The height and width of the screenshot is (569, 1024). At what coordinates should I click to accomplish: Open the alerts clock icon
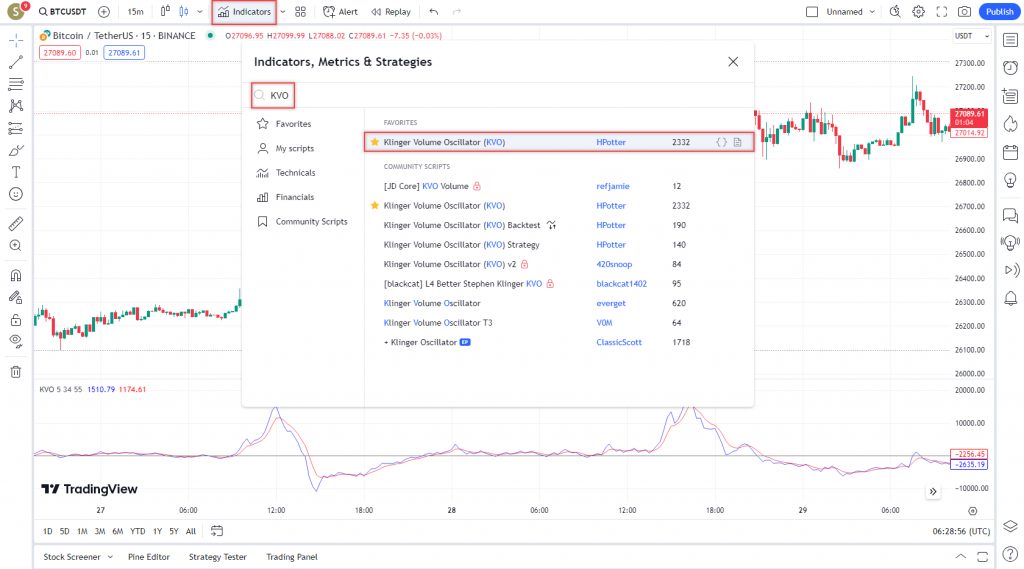pyautogui.click(x=1010, y=67)
